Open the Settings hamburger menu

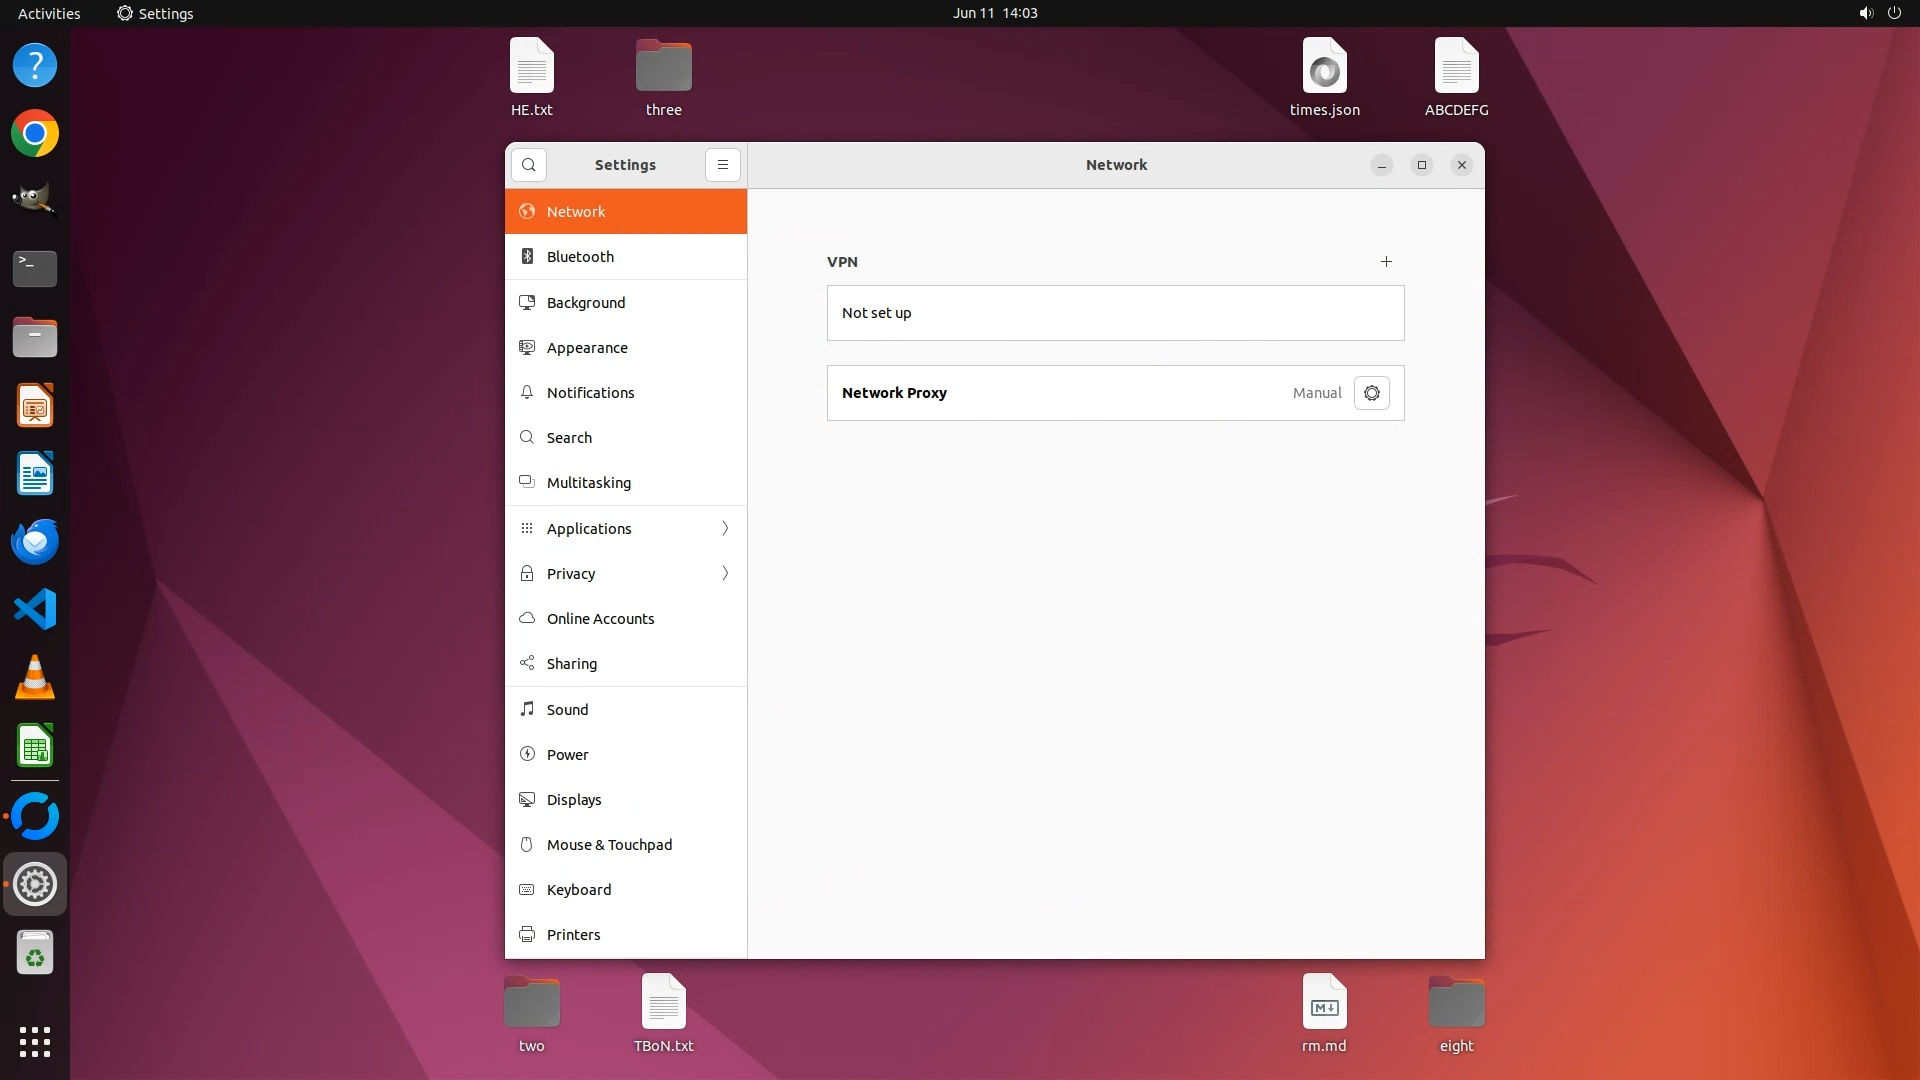[722, 165]
